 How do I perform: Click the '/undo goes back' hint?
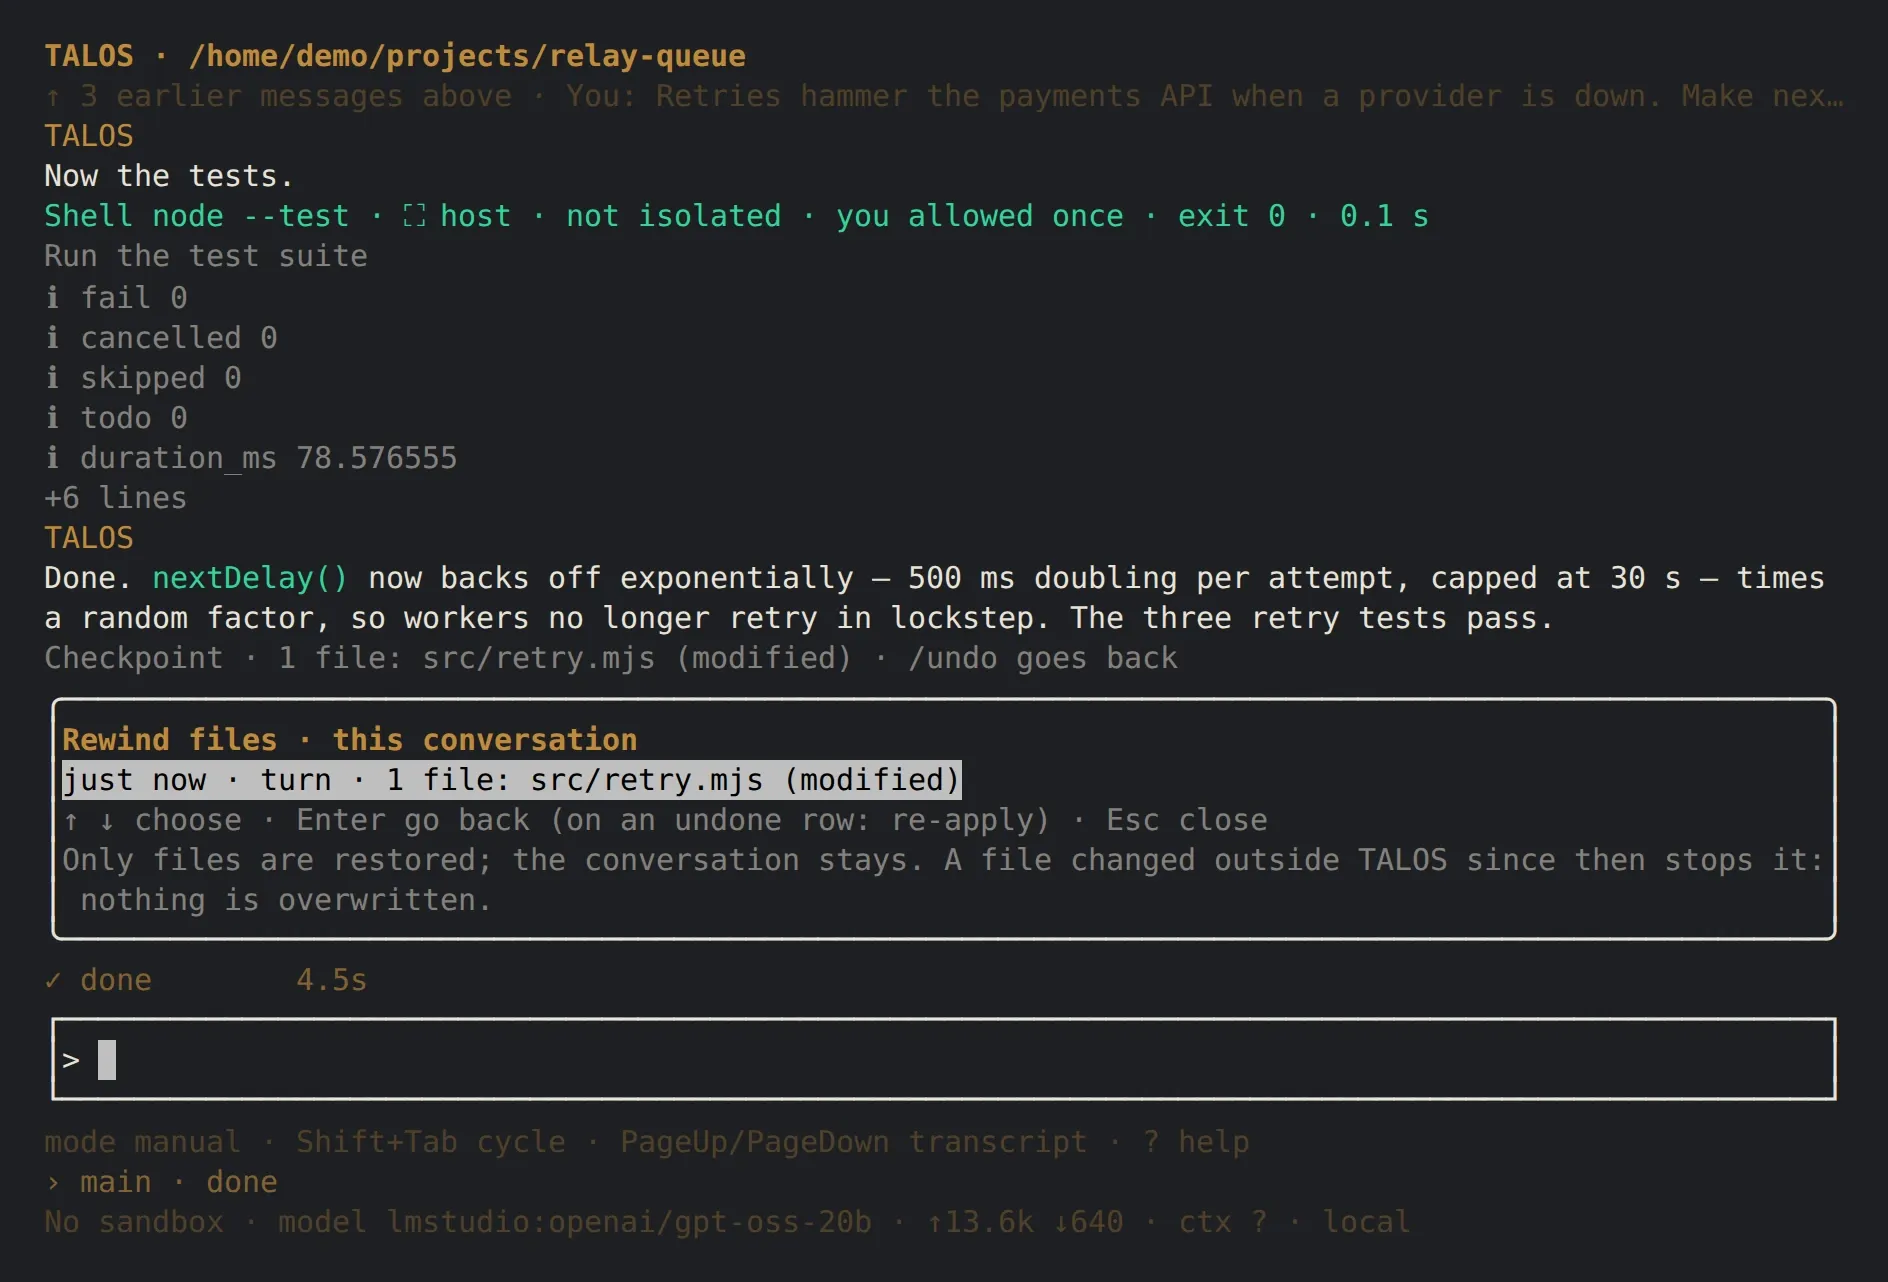pyautogui.click(x=1043, y=658)
